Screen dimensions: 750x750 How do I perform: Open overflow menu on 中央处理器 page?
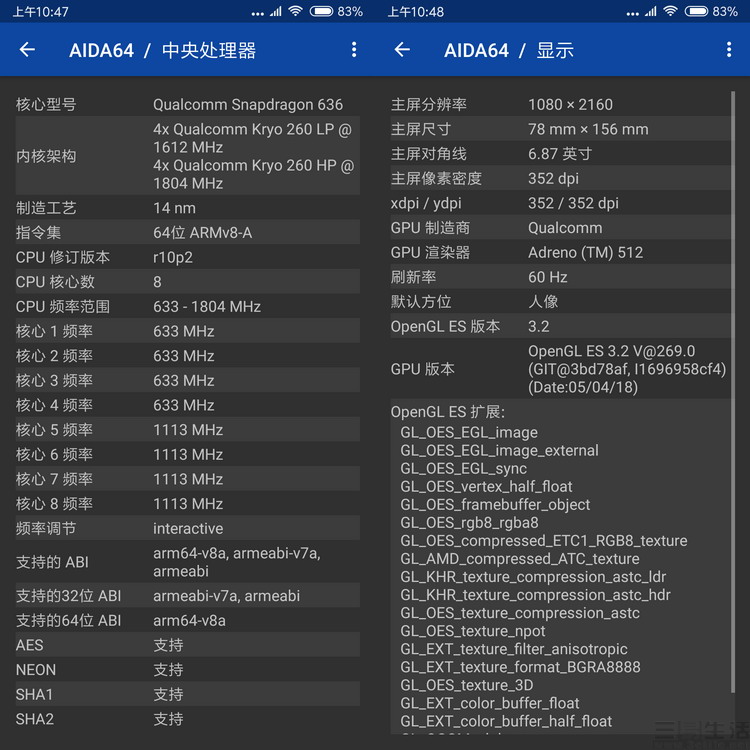click(x=353, y=50)
